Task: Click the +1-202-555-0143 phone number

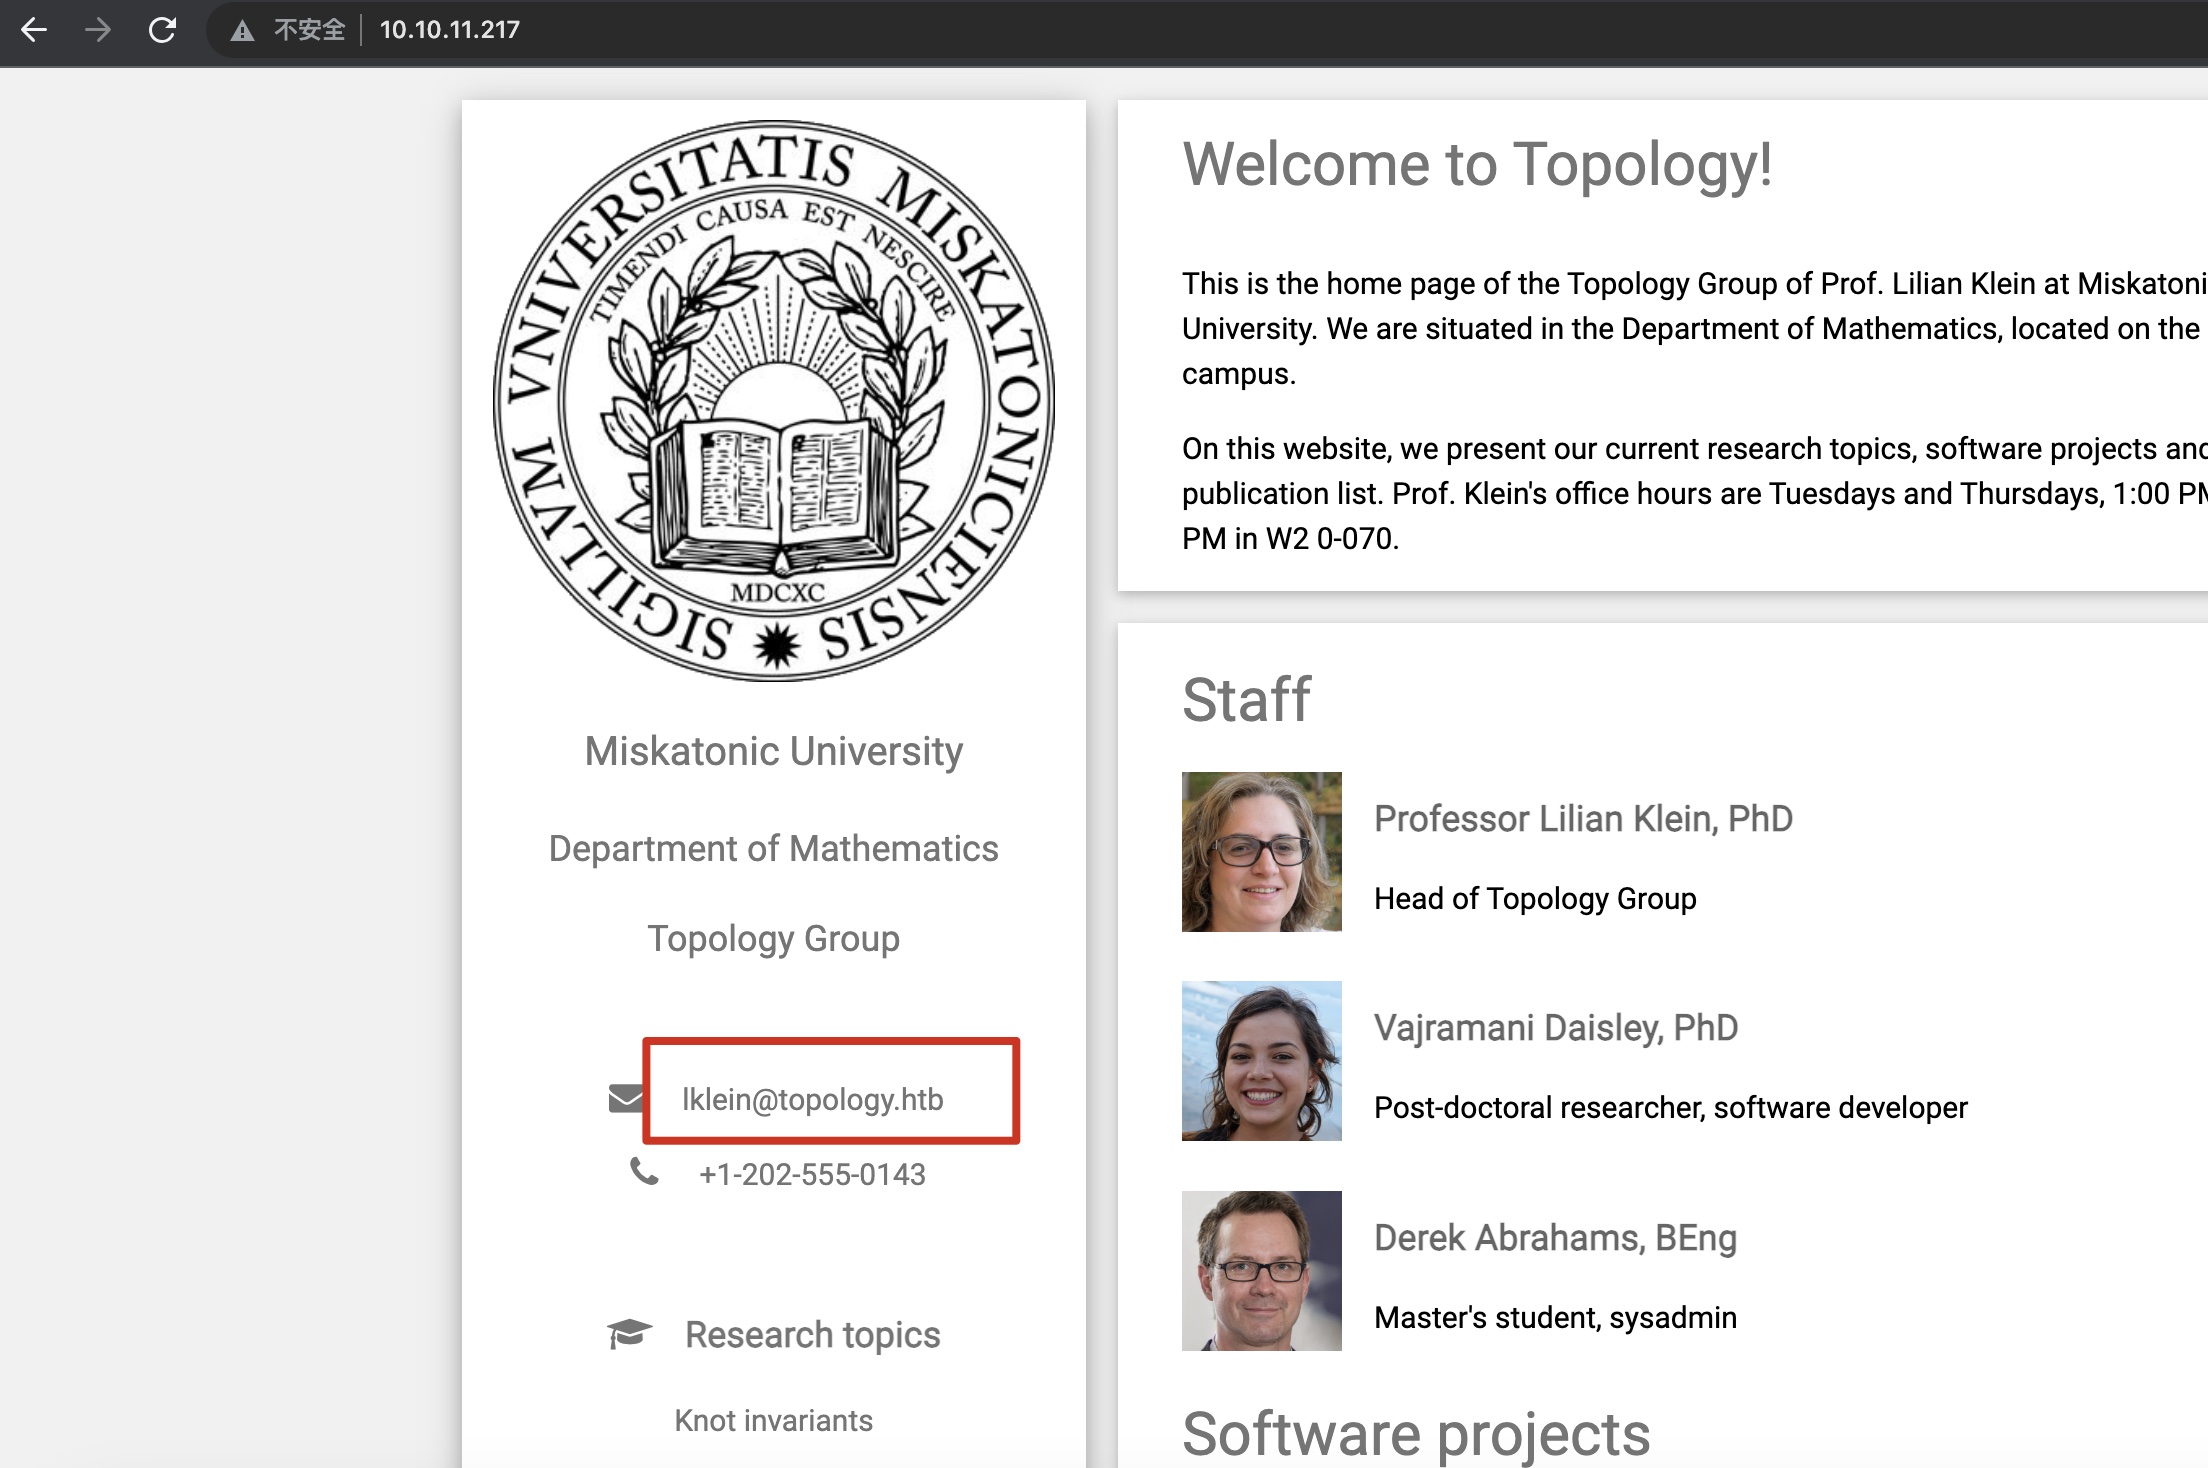Action: (812, 1174)
